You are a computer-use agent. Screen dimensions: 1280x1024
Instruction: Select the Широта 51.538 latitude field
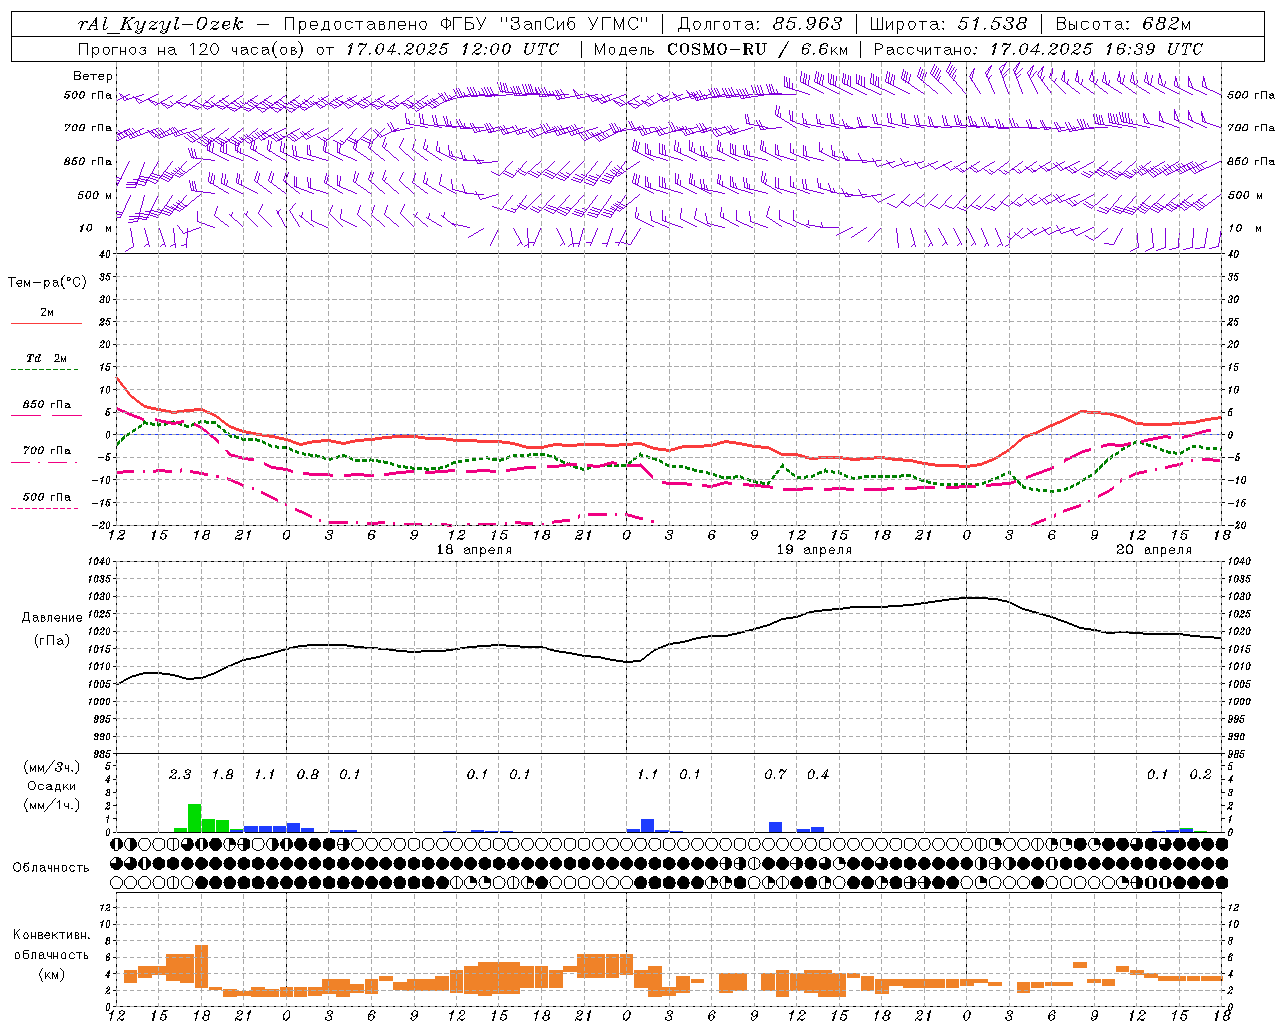click(948, 24)
